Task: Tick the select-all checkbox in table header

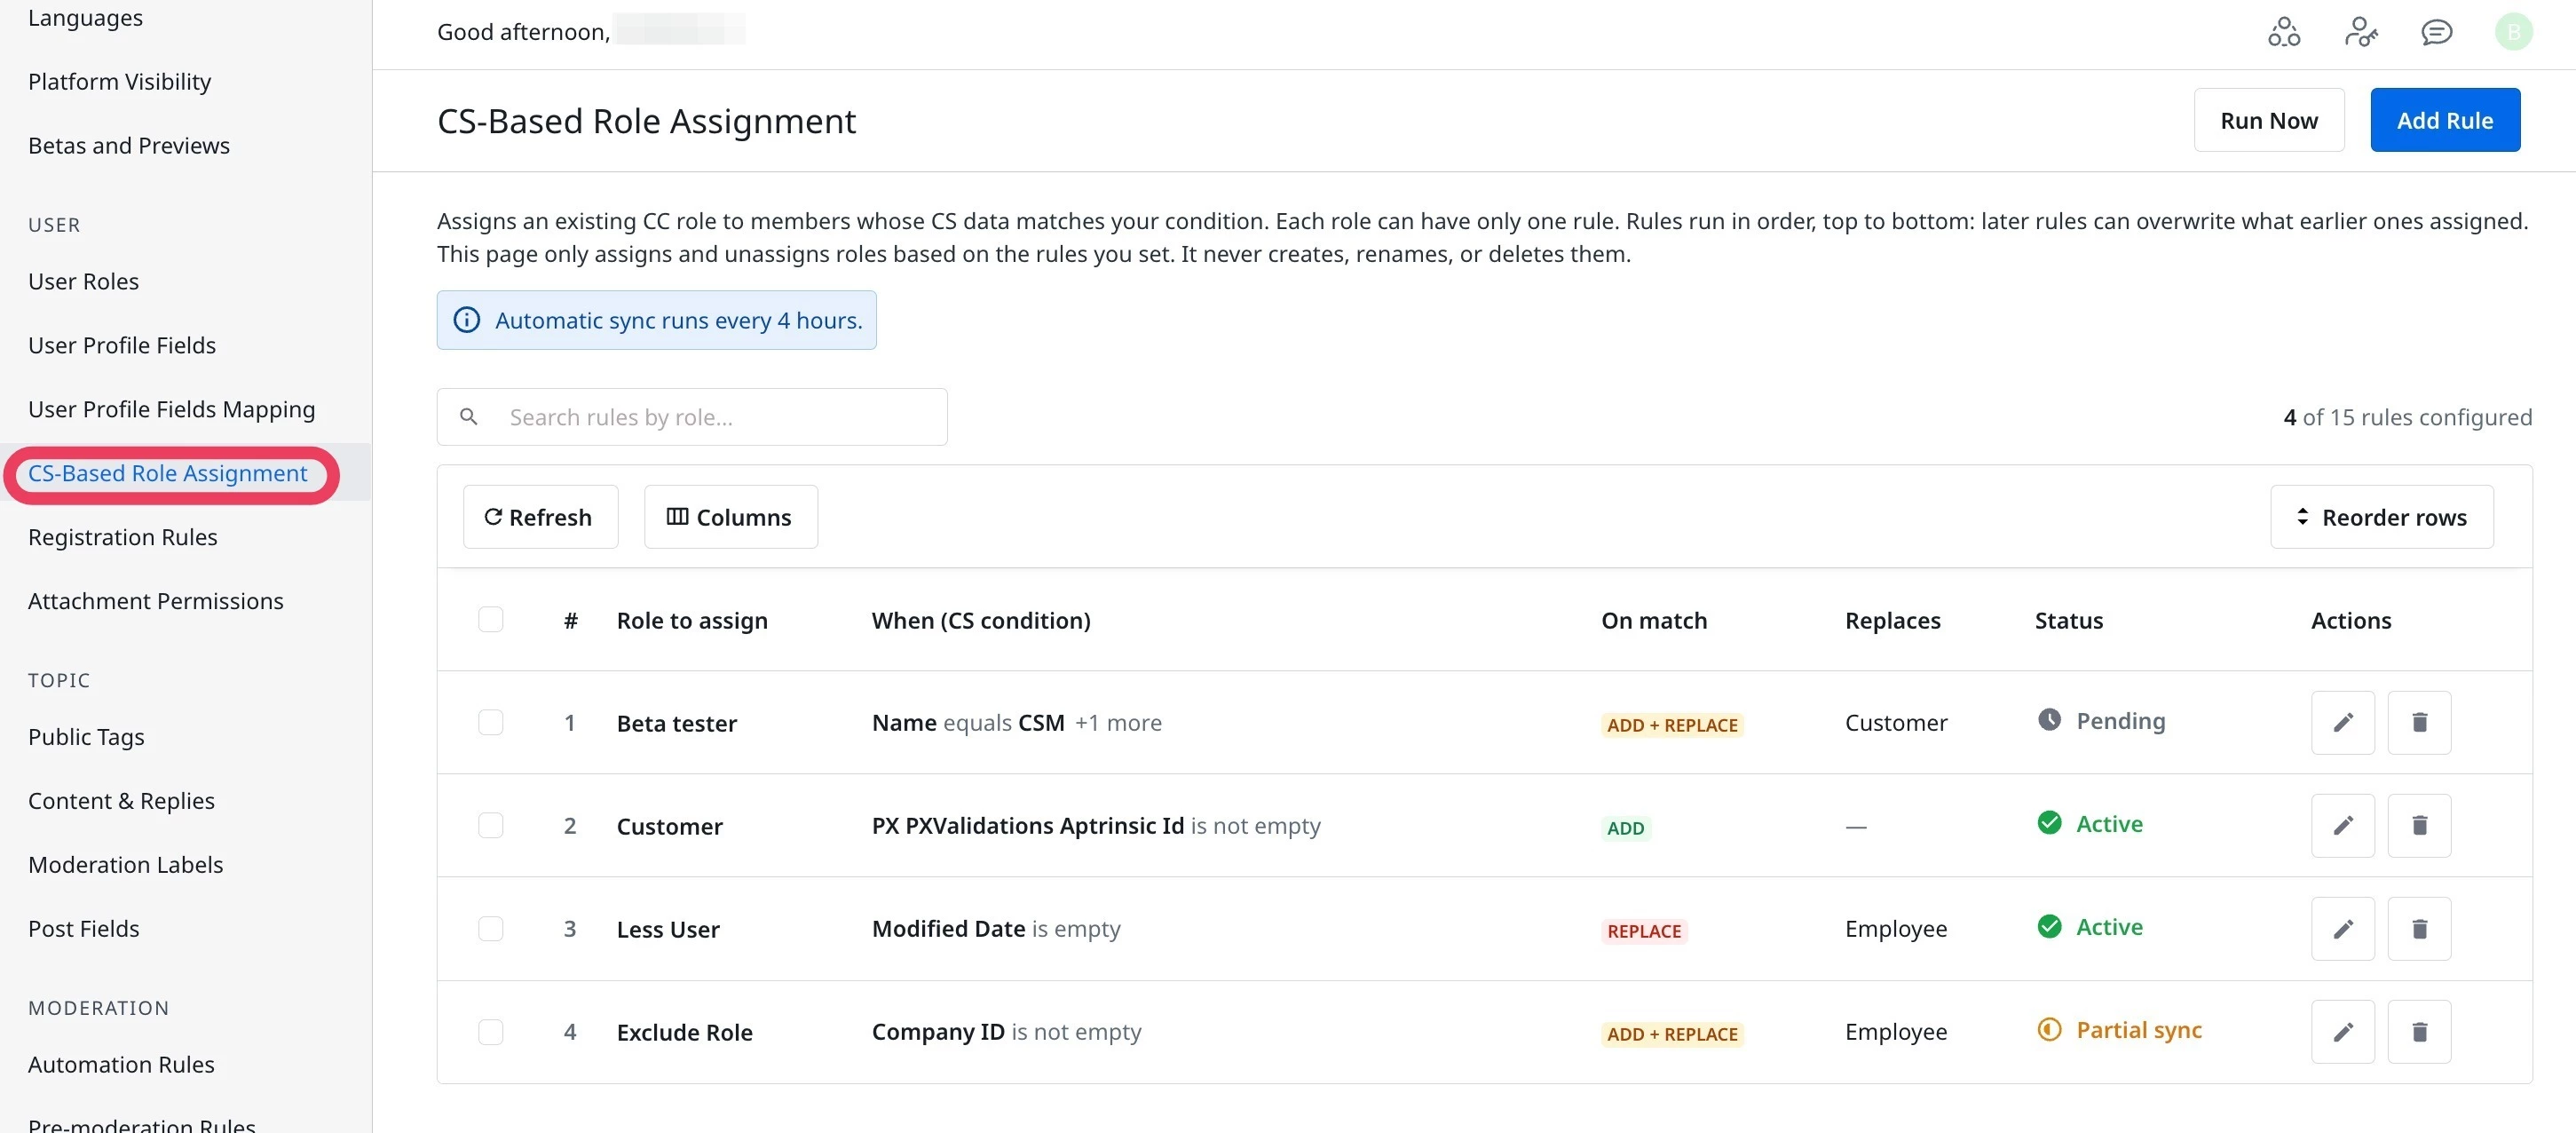Action: pyautogui.click(x=490, y=619)
